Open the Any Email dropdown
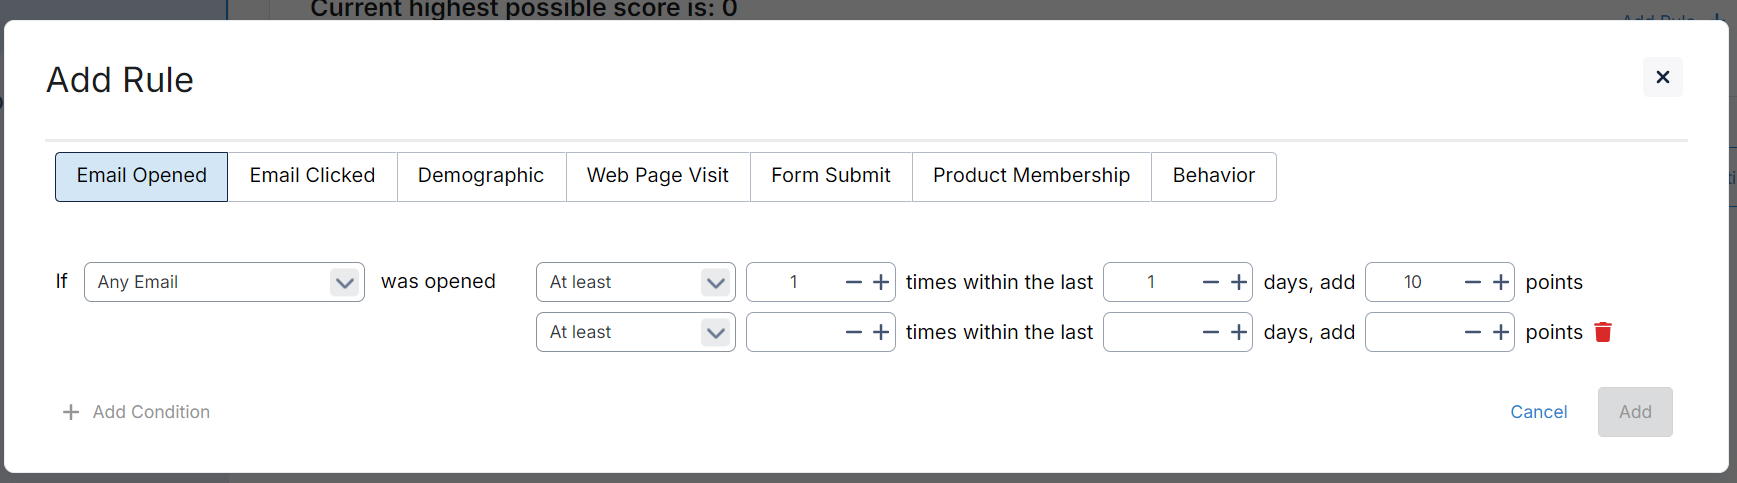Viewport: 1737px width, 483px height. point(224,282)
